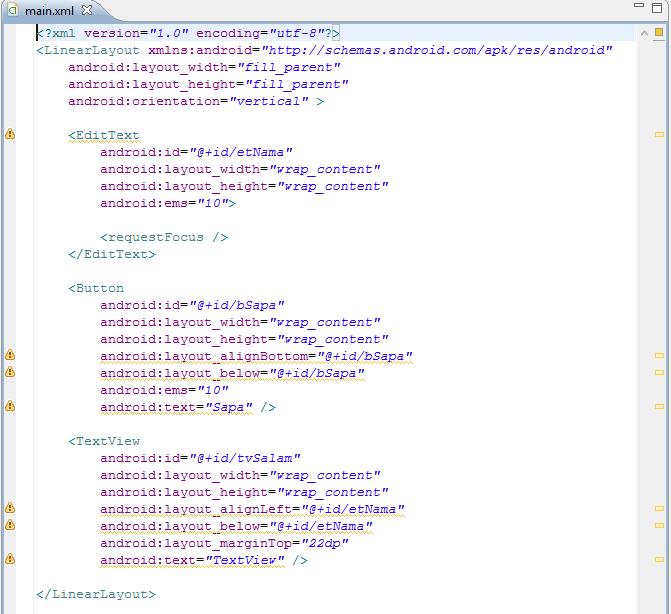Jump to layout_below etNama overview marker
This screenshot has height=614, width=671.
(x=659, y=525)
